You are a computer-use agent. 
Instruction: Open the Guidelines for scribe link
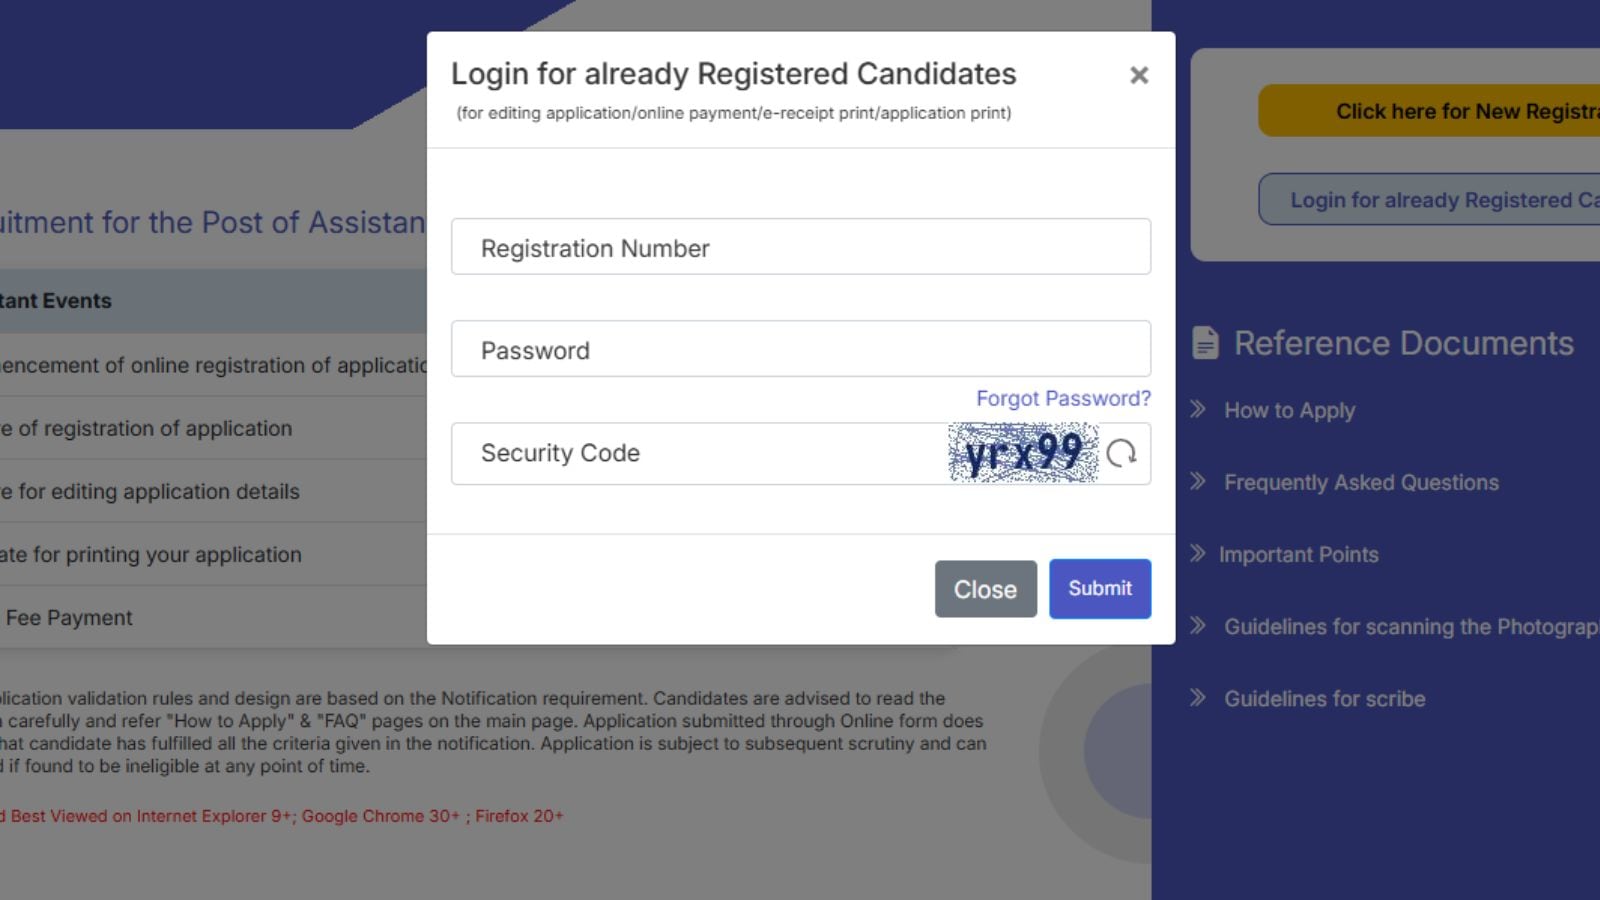pyautogui.click(x=1324, y=698)
